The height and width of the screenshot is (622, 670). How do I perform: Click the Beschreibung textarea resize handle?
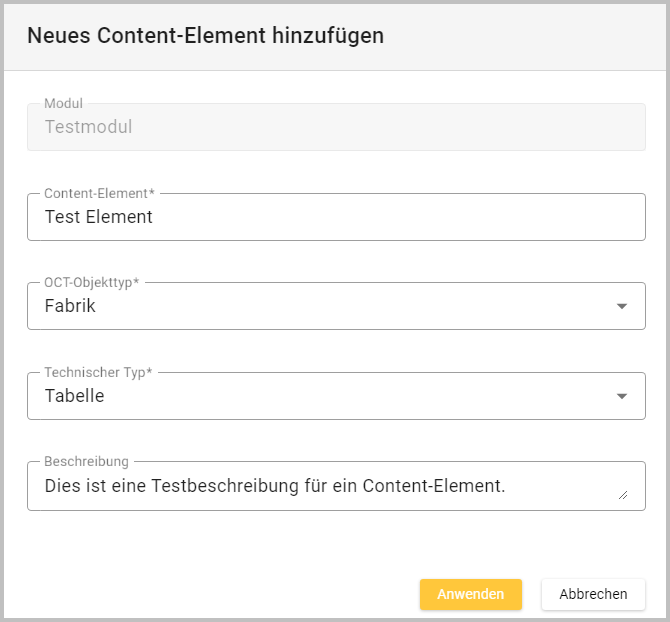(x=623, y=493)
